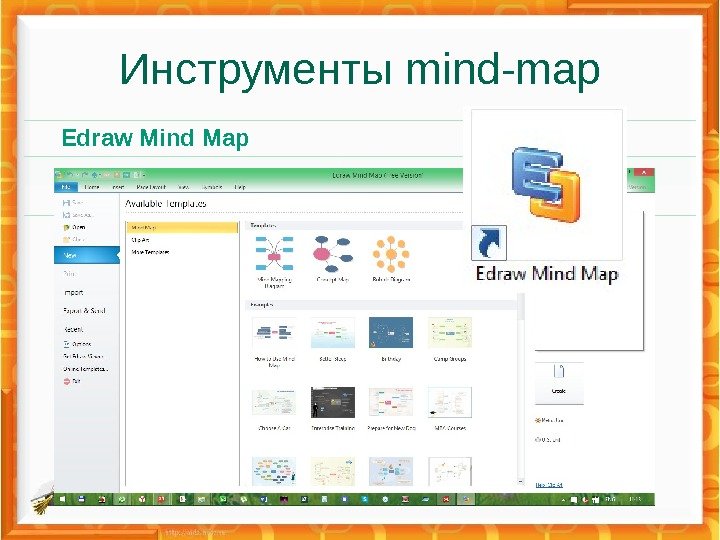Click the Create button with document icon
This screenshot has height=540, width=720.
pyautogui.click(x=559, y=383)
